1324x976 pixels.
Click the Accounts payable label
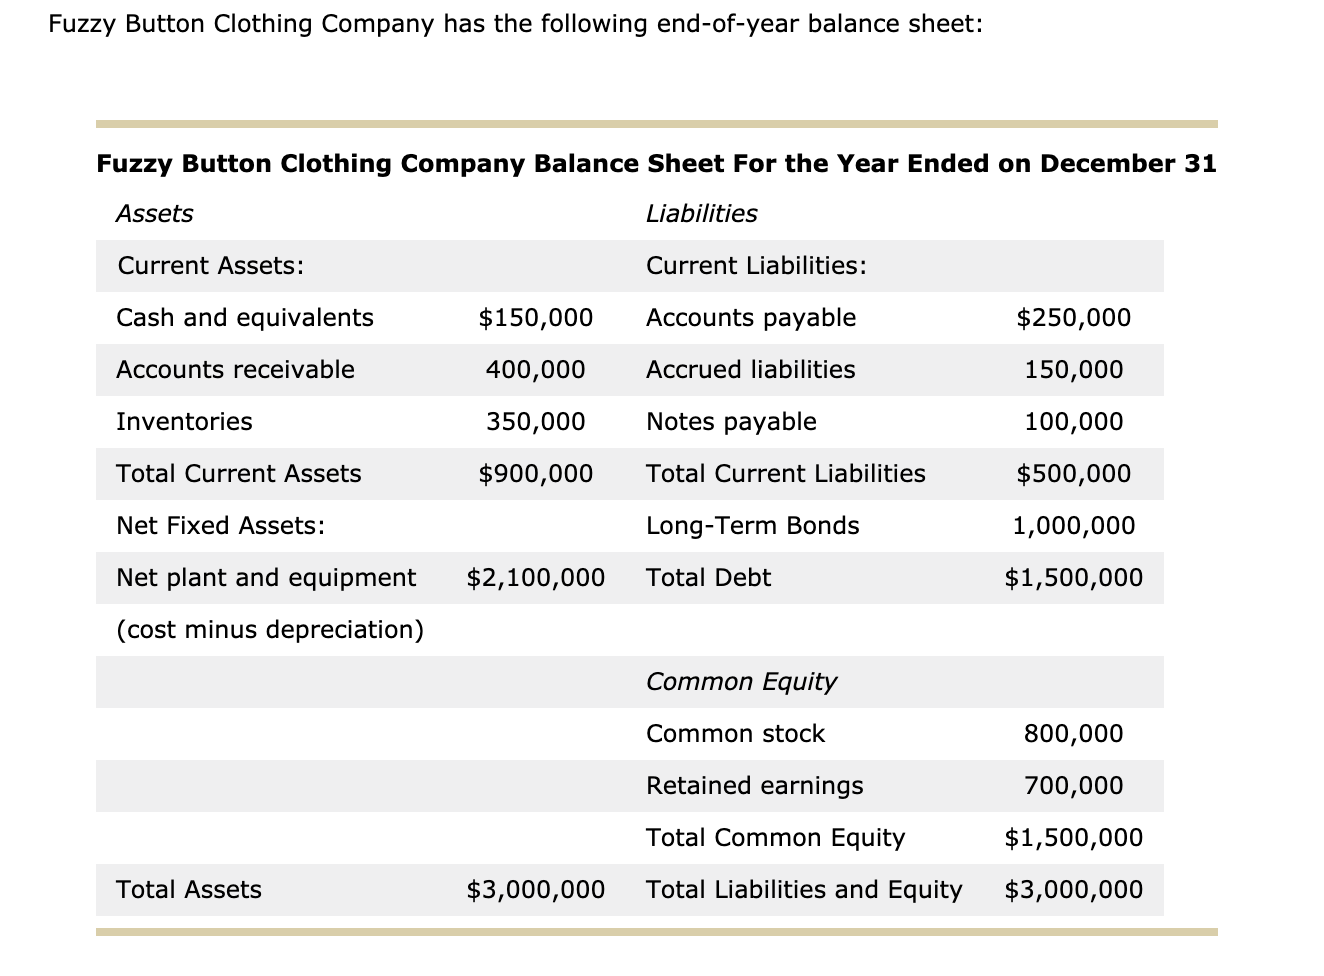750,317
